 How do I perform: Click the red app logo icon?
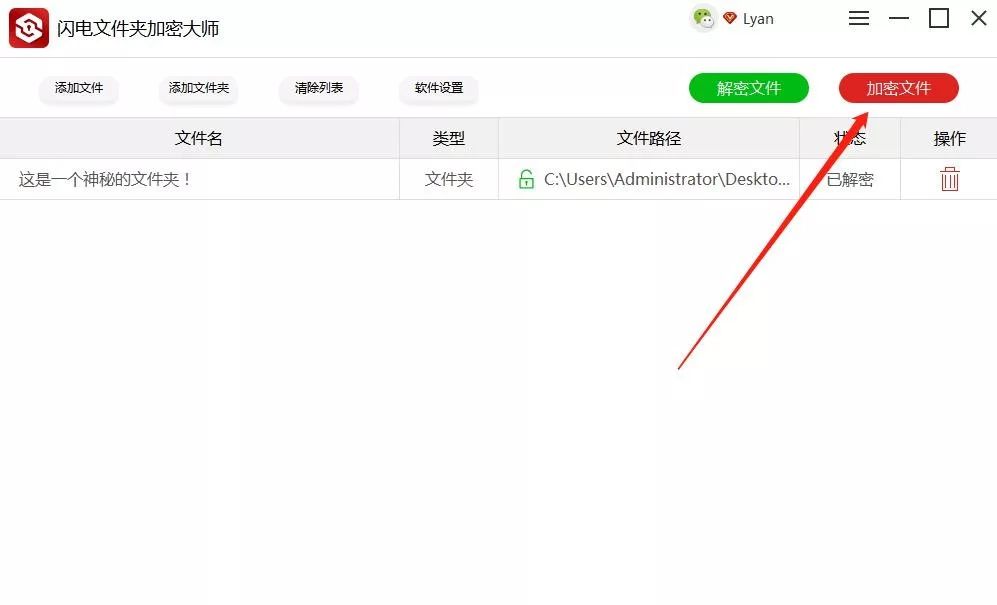(x=29, y=28)
